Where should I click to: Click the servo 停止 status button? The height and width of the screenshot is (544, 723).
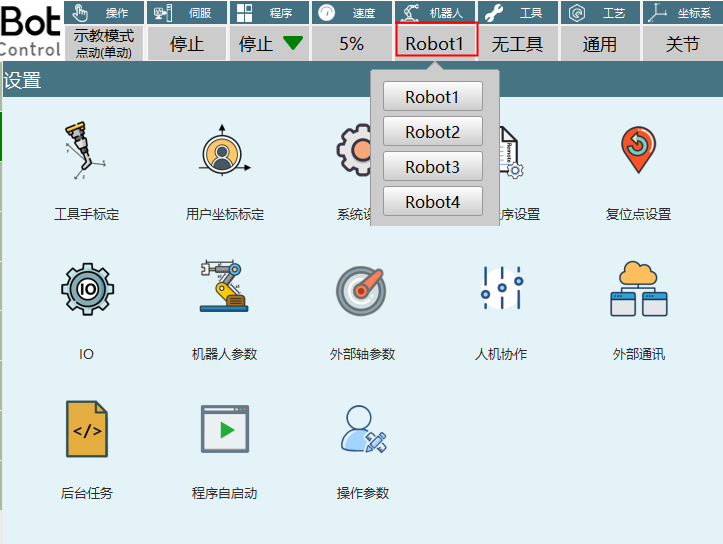tap(186, 44)
